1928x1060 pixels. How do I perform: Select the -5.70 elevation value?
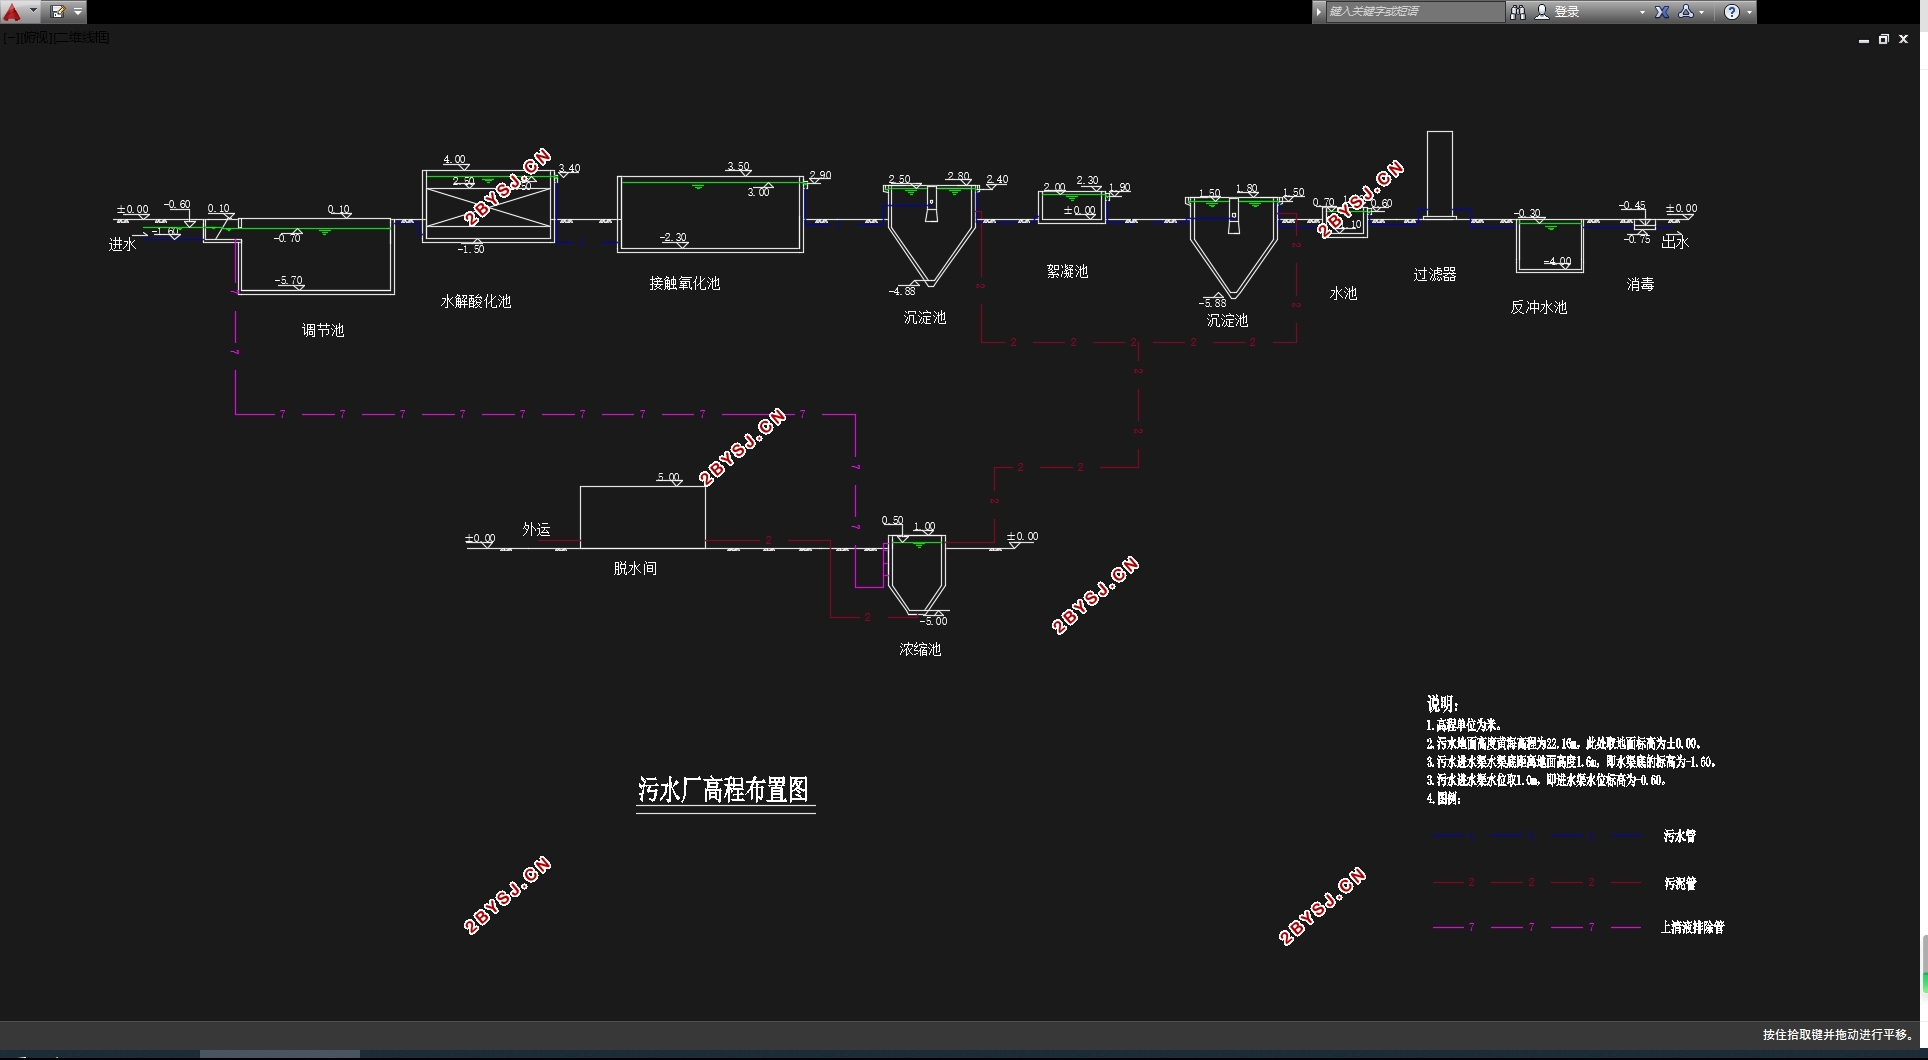pyautogui.click(x=288, y=281)
